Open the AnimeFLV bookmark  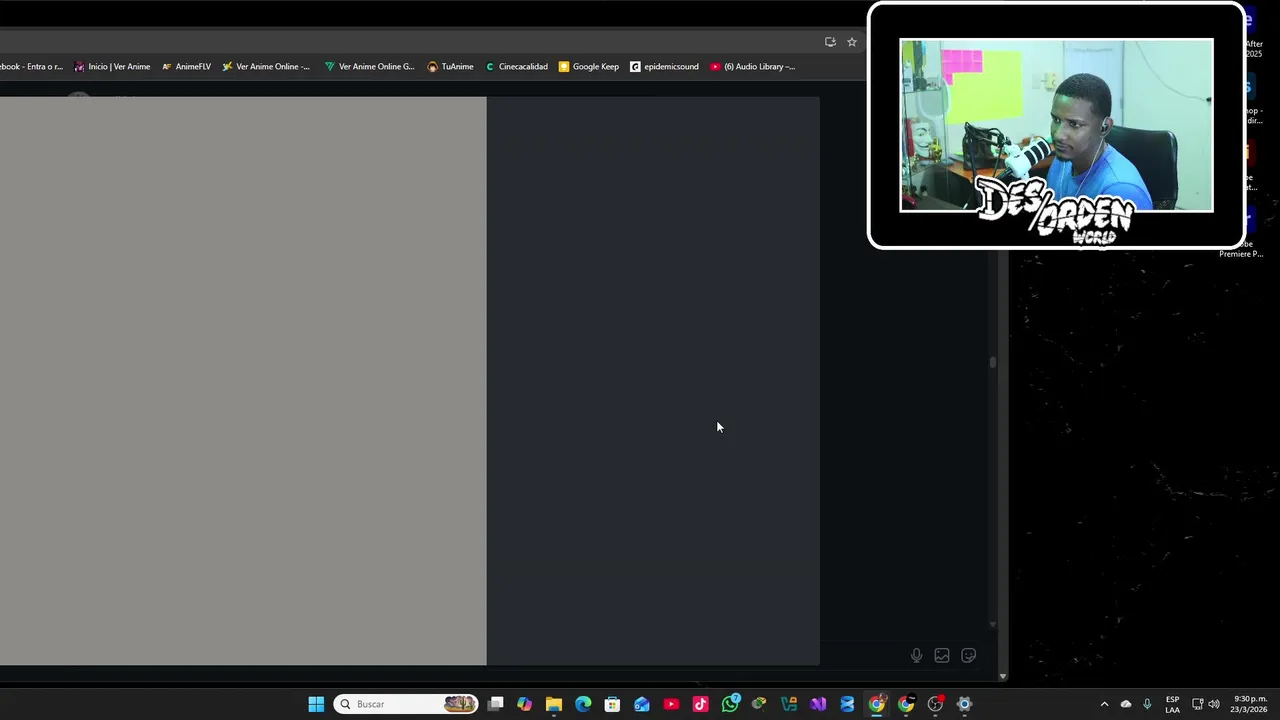click(186, 67)
